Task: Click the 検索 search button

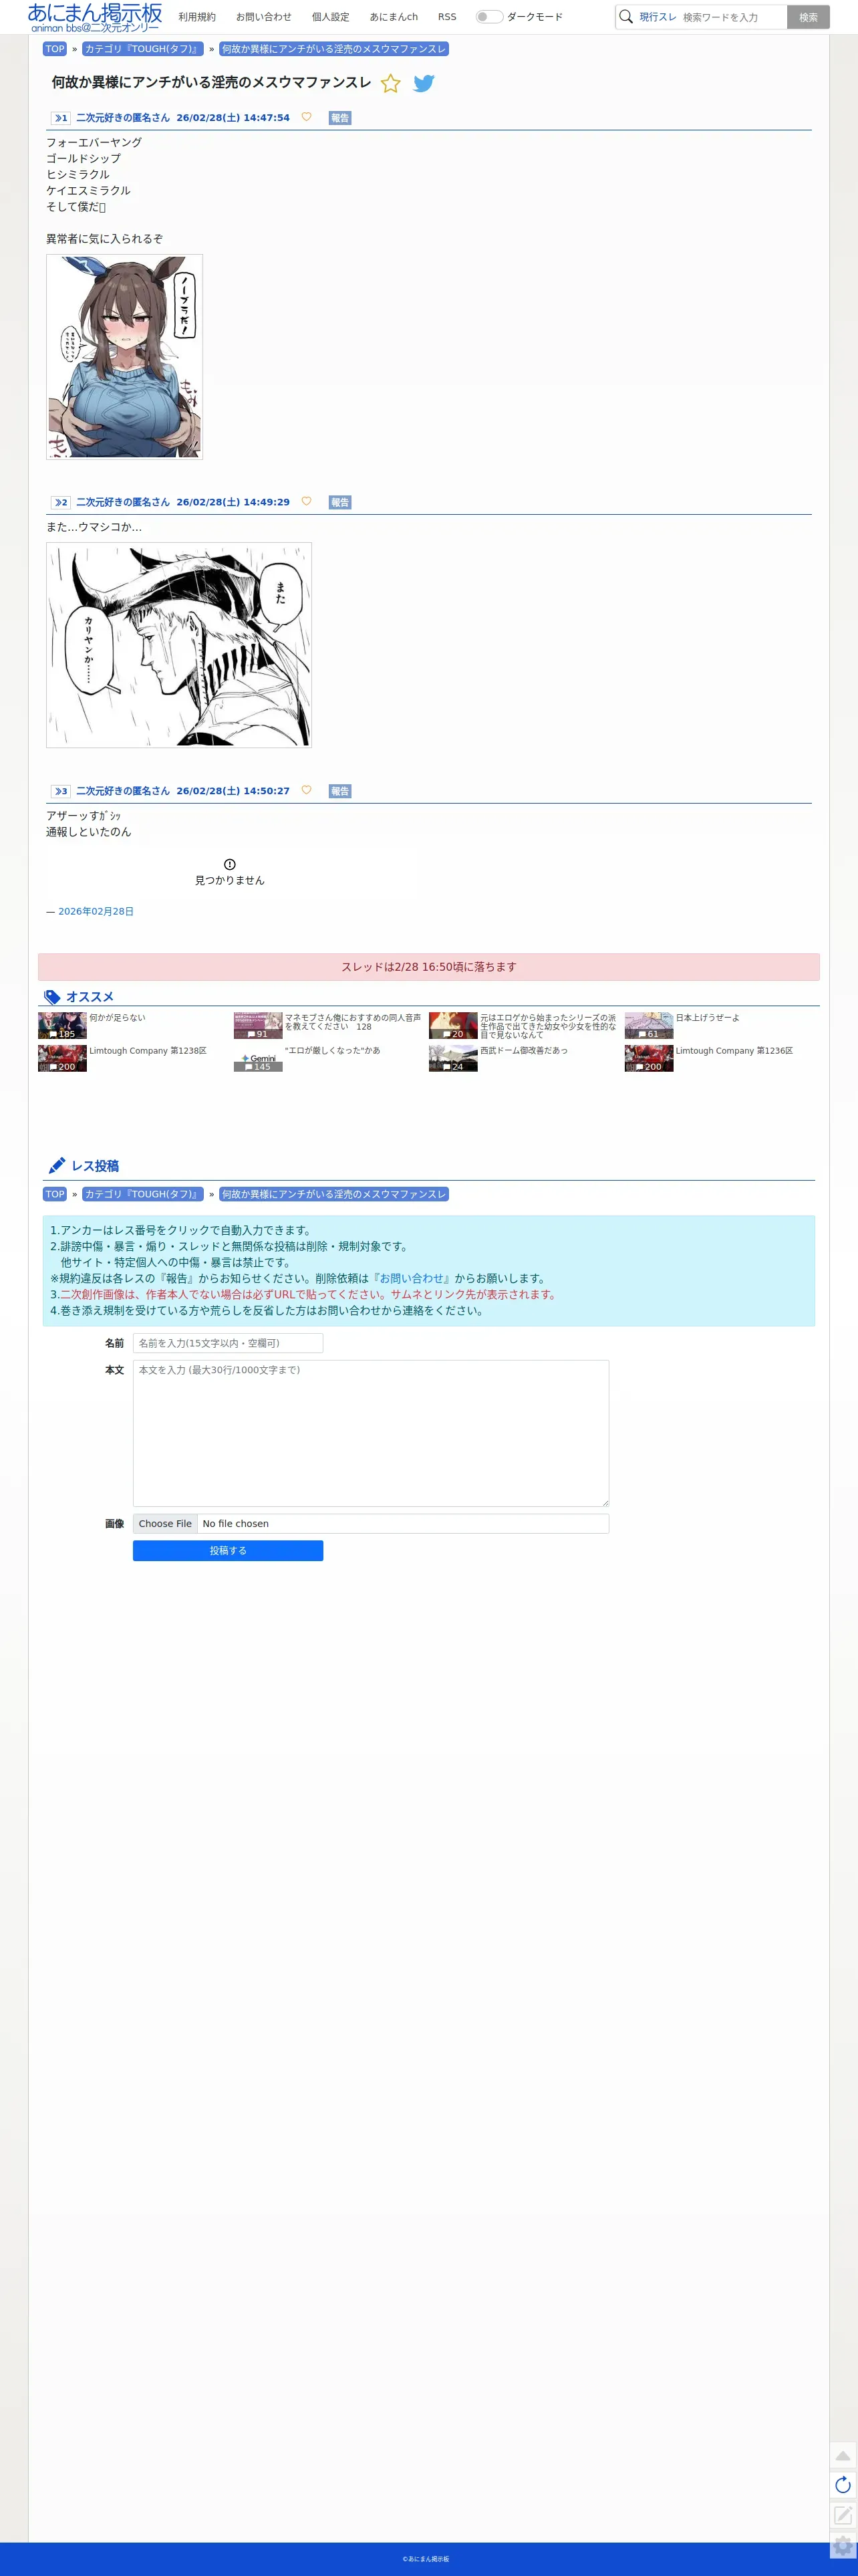Action: point(808,17)
